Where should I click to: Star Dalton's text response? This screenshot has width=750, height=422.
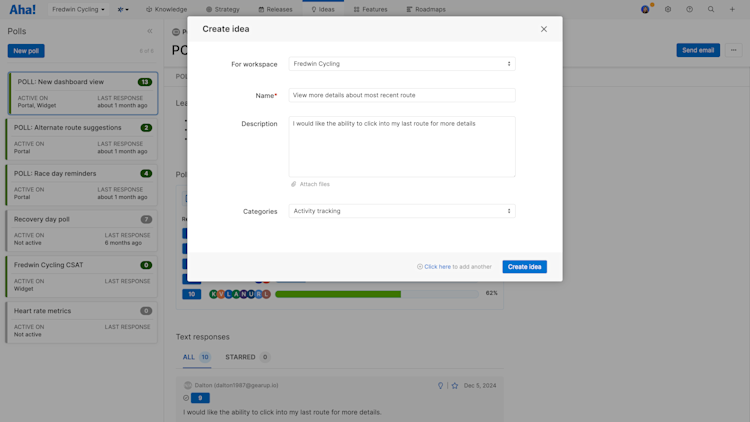(455, 386)
